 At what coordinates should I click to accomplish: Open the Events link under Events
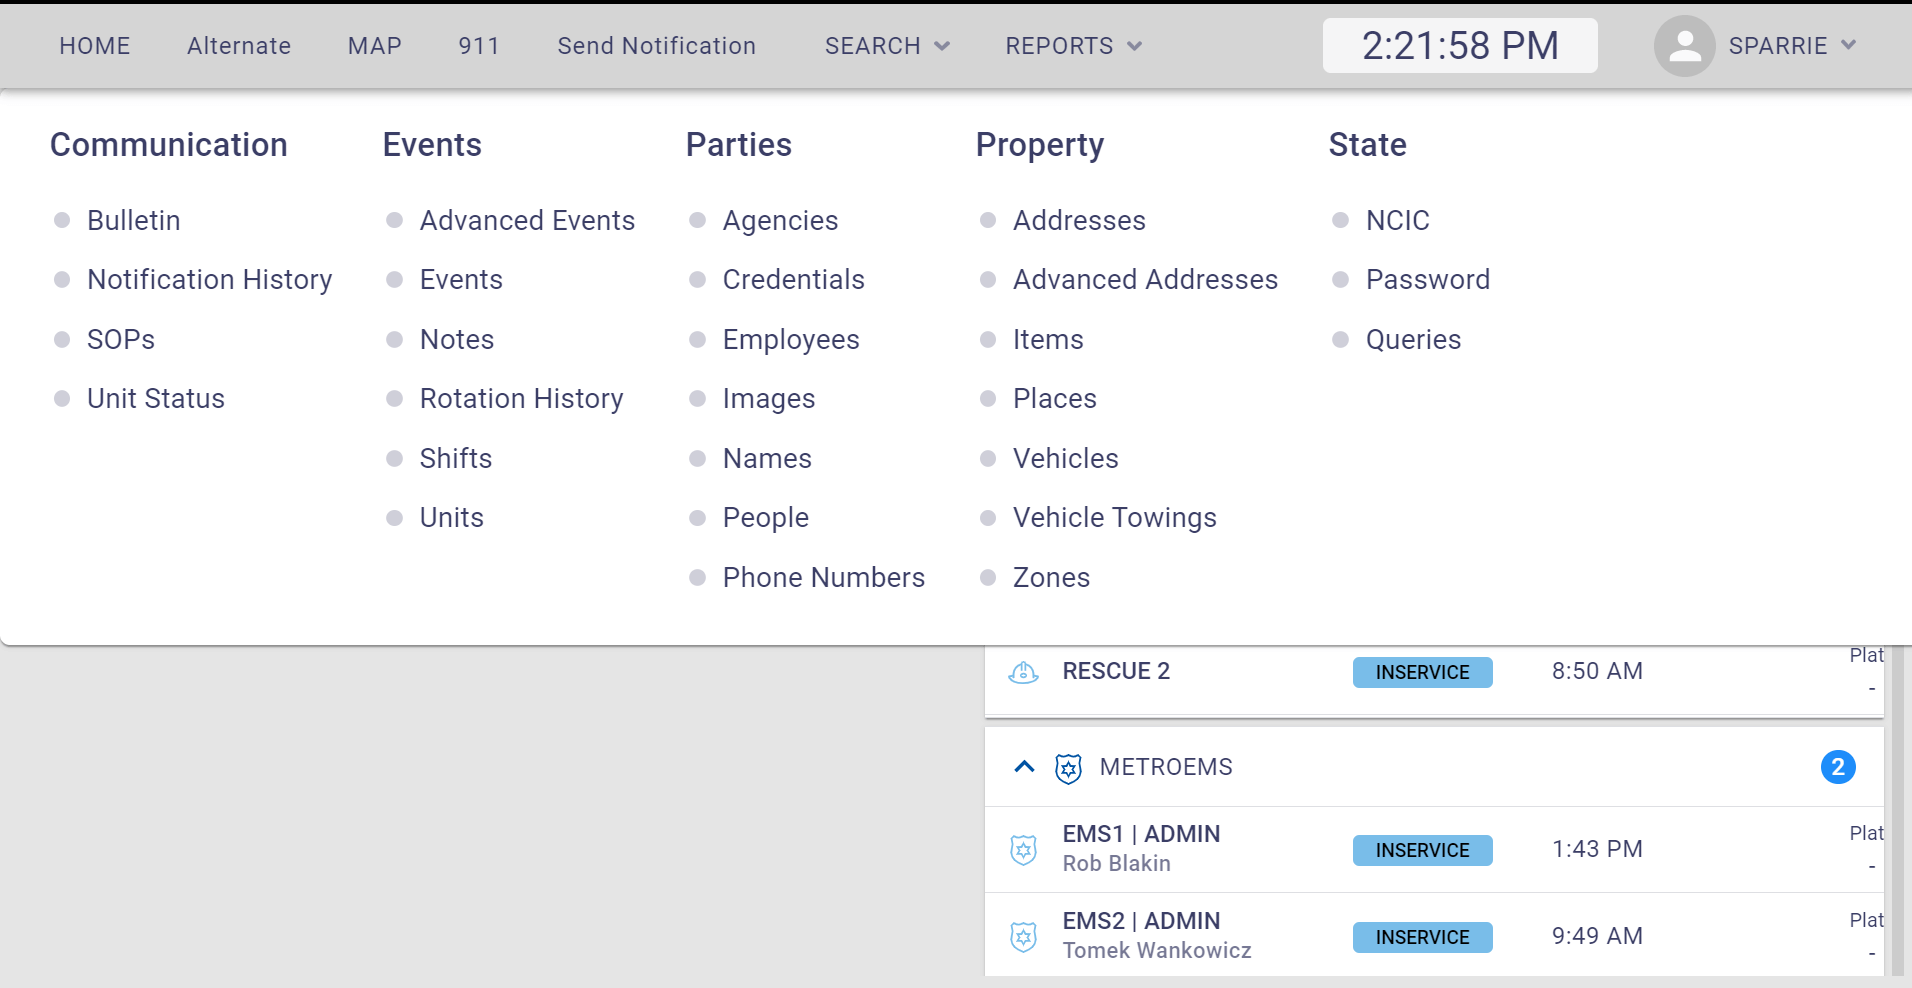pyautogui.click(x=461, y=280)
